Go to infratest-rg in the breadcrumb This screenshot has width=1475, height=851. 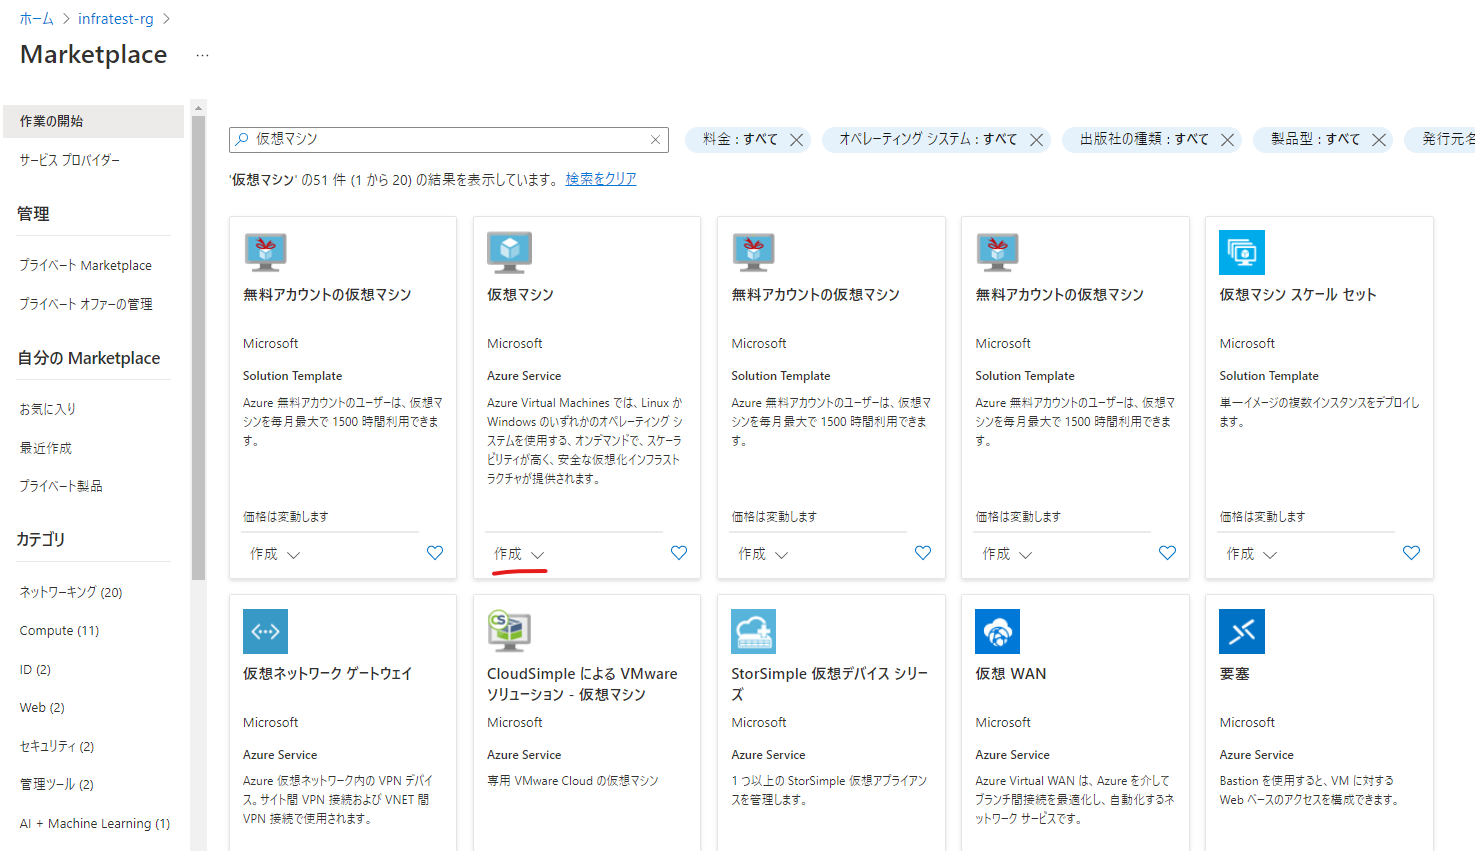pyautogui.click(x=116, y=19)
